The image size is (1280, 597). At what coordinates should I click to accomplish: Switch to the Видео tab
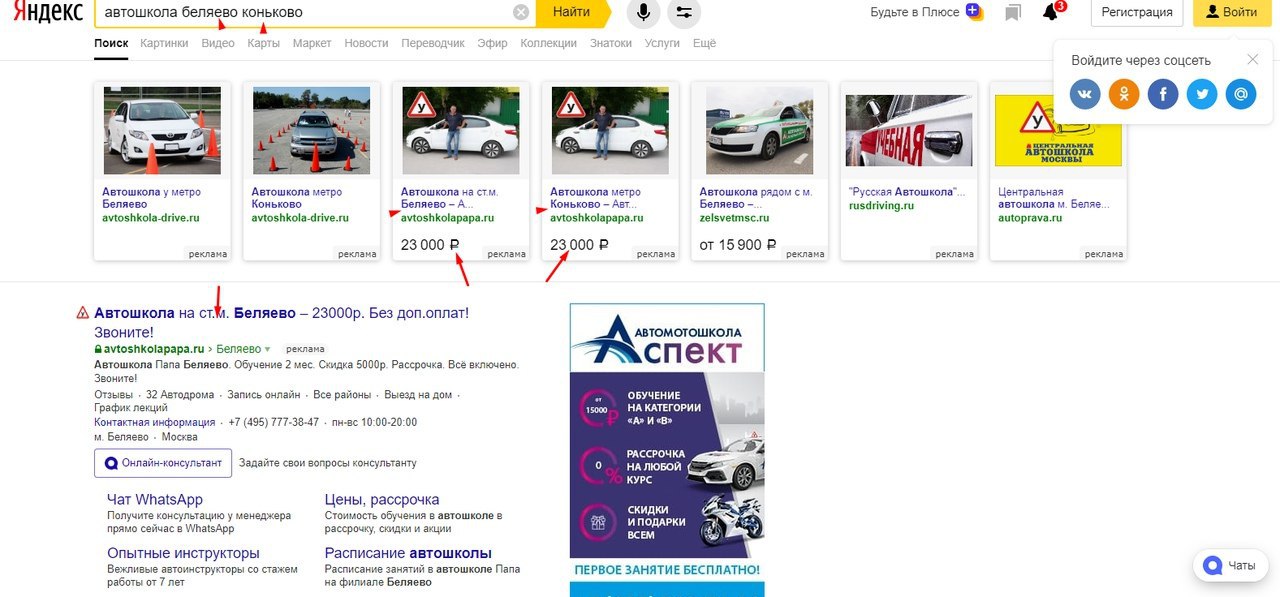pos(218,43)
